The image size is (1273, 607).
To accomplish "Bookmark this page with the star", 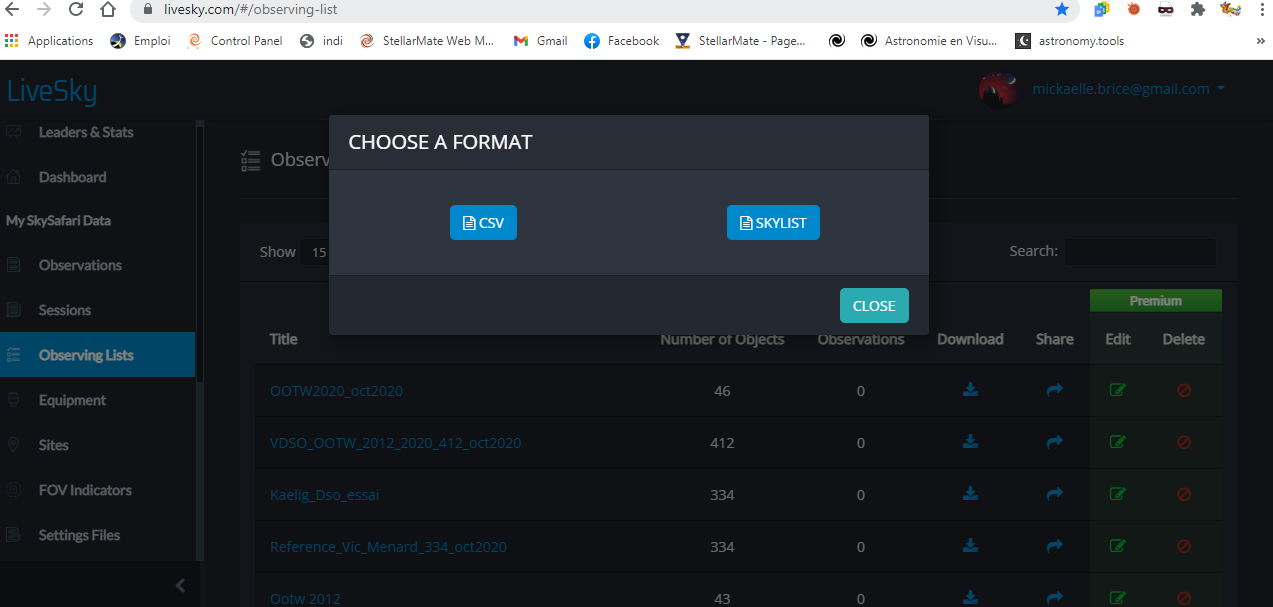I will [x=1061, y=9].
